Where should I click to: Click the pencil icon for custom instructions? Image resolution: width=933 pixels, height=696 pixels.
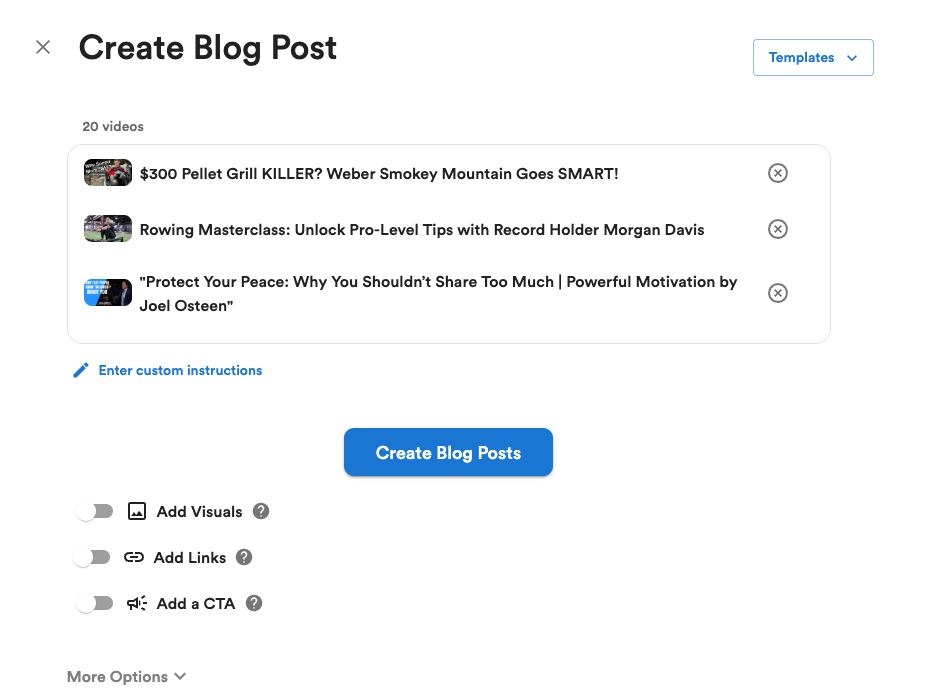(x=81, y=371)
